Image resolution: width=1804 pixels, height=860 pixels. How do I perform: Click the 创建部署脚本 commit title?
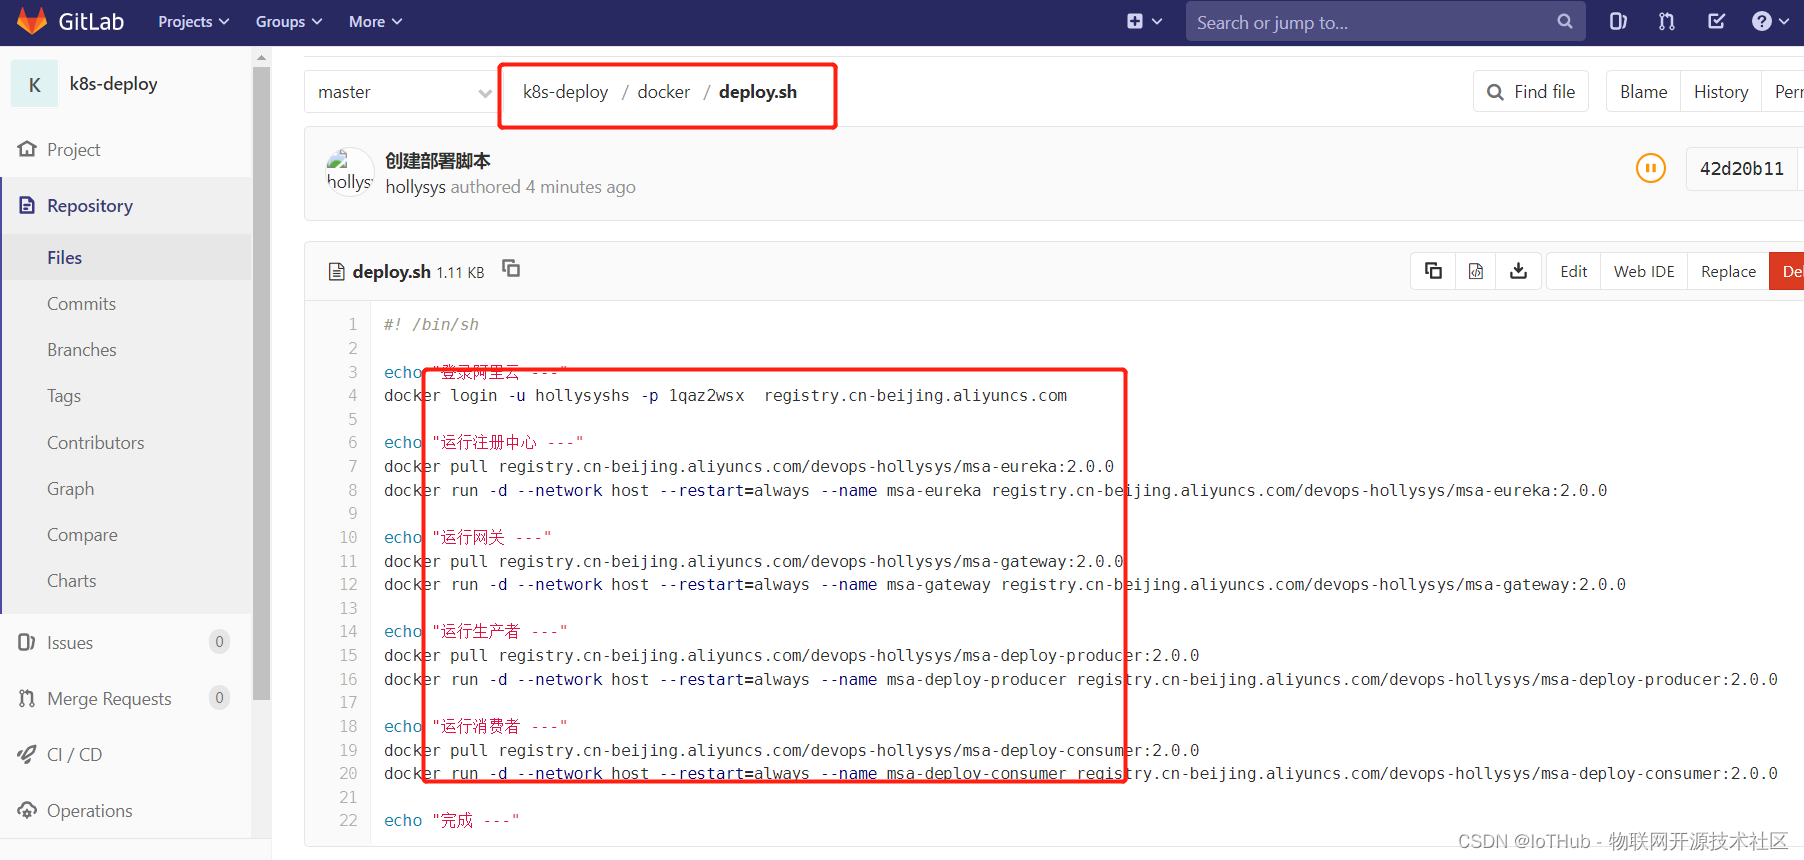tap(438, 160)
